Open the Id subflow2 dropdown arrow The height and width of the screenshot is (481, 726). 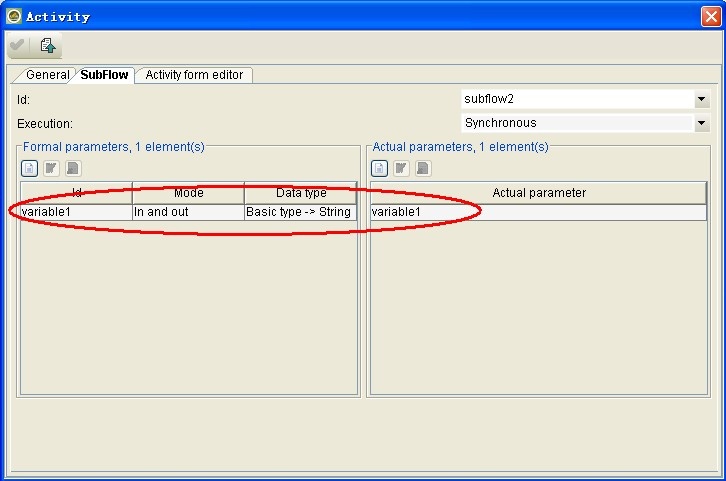701,100
